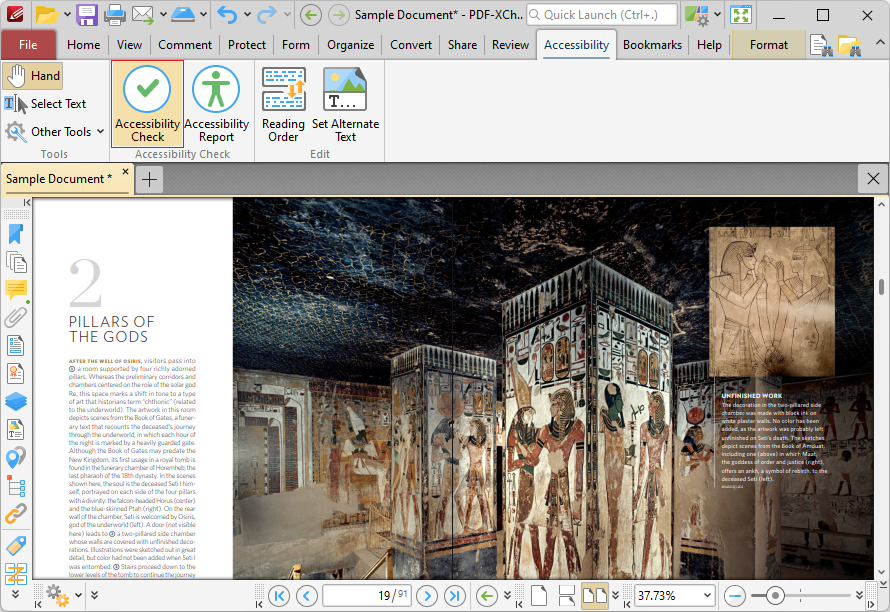Click the Scan icon in quick toolbar
The height and width of the screenshot is (612, 890).
[x=183, y=15]
